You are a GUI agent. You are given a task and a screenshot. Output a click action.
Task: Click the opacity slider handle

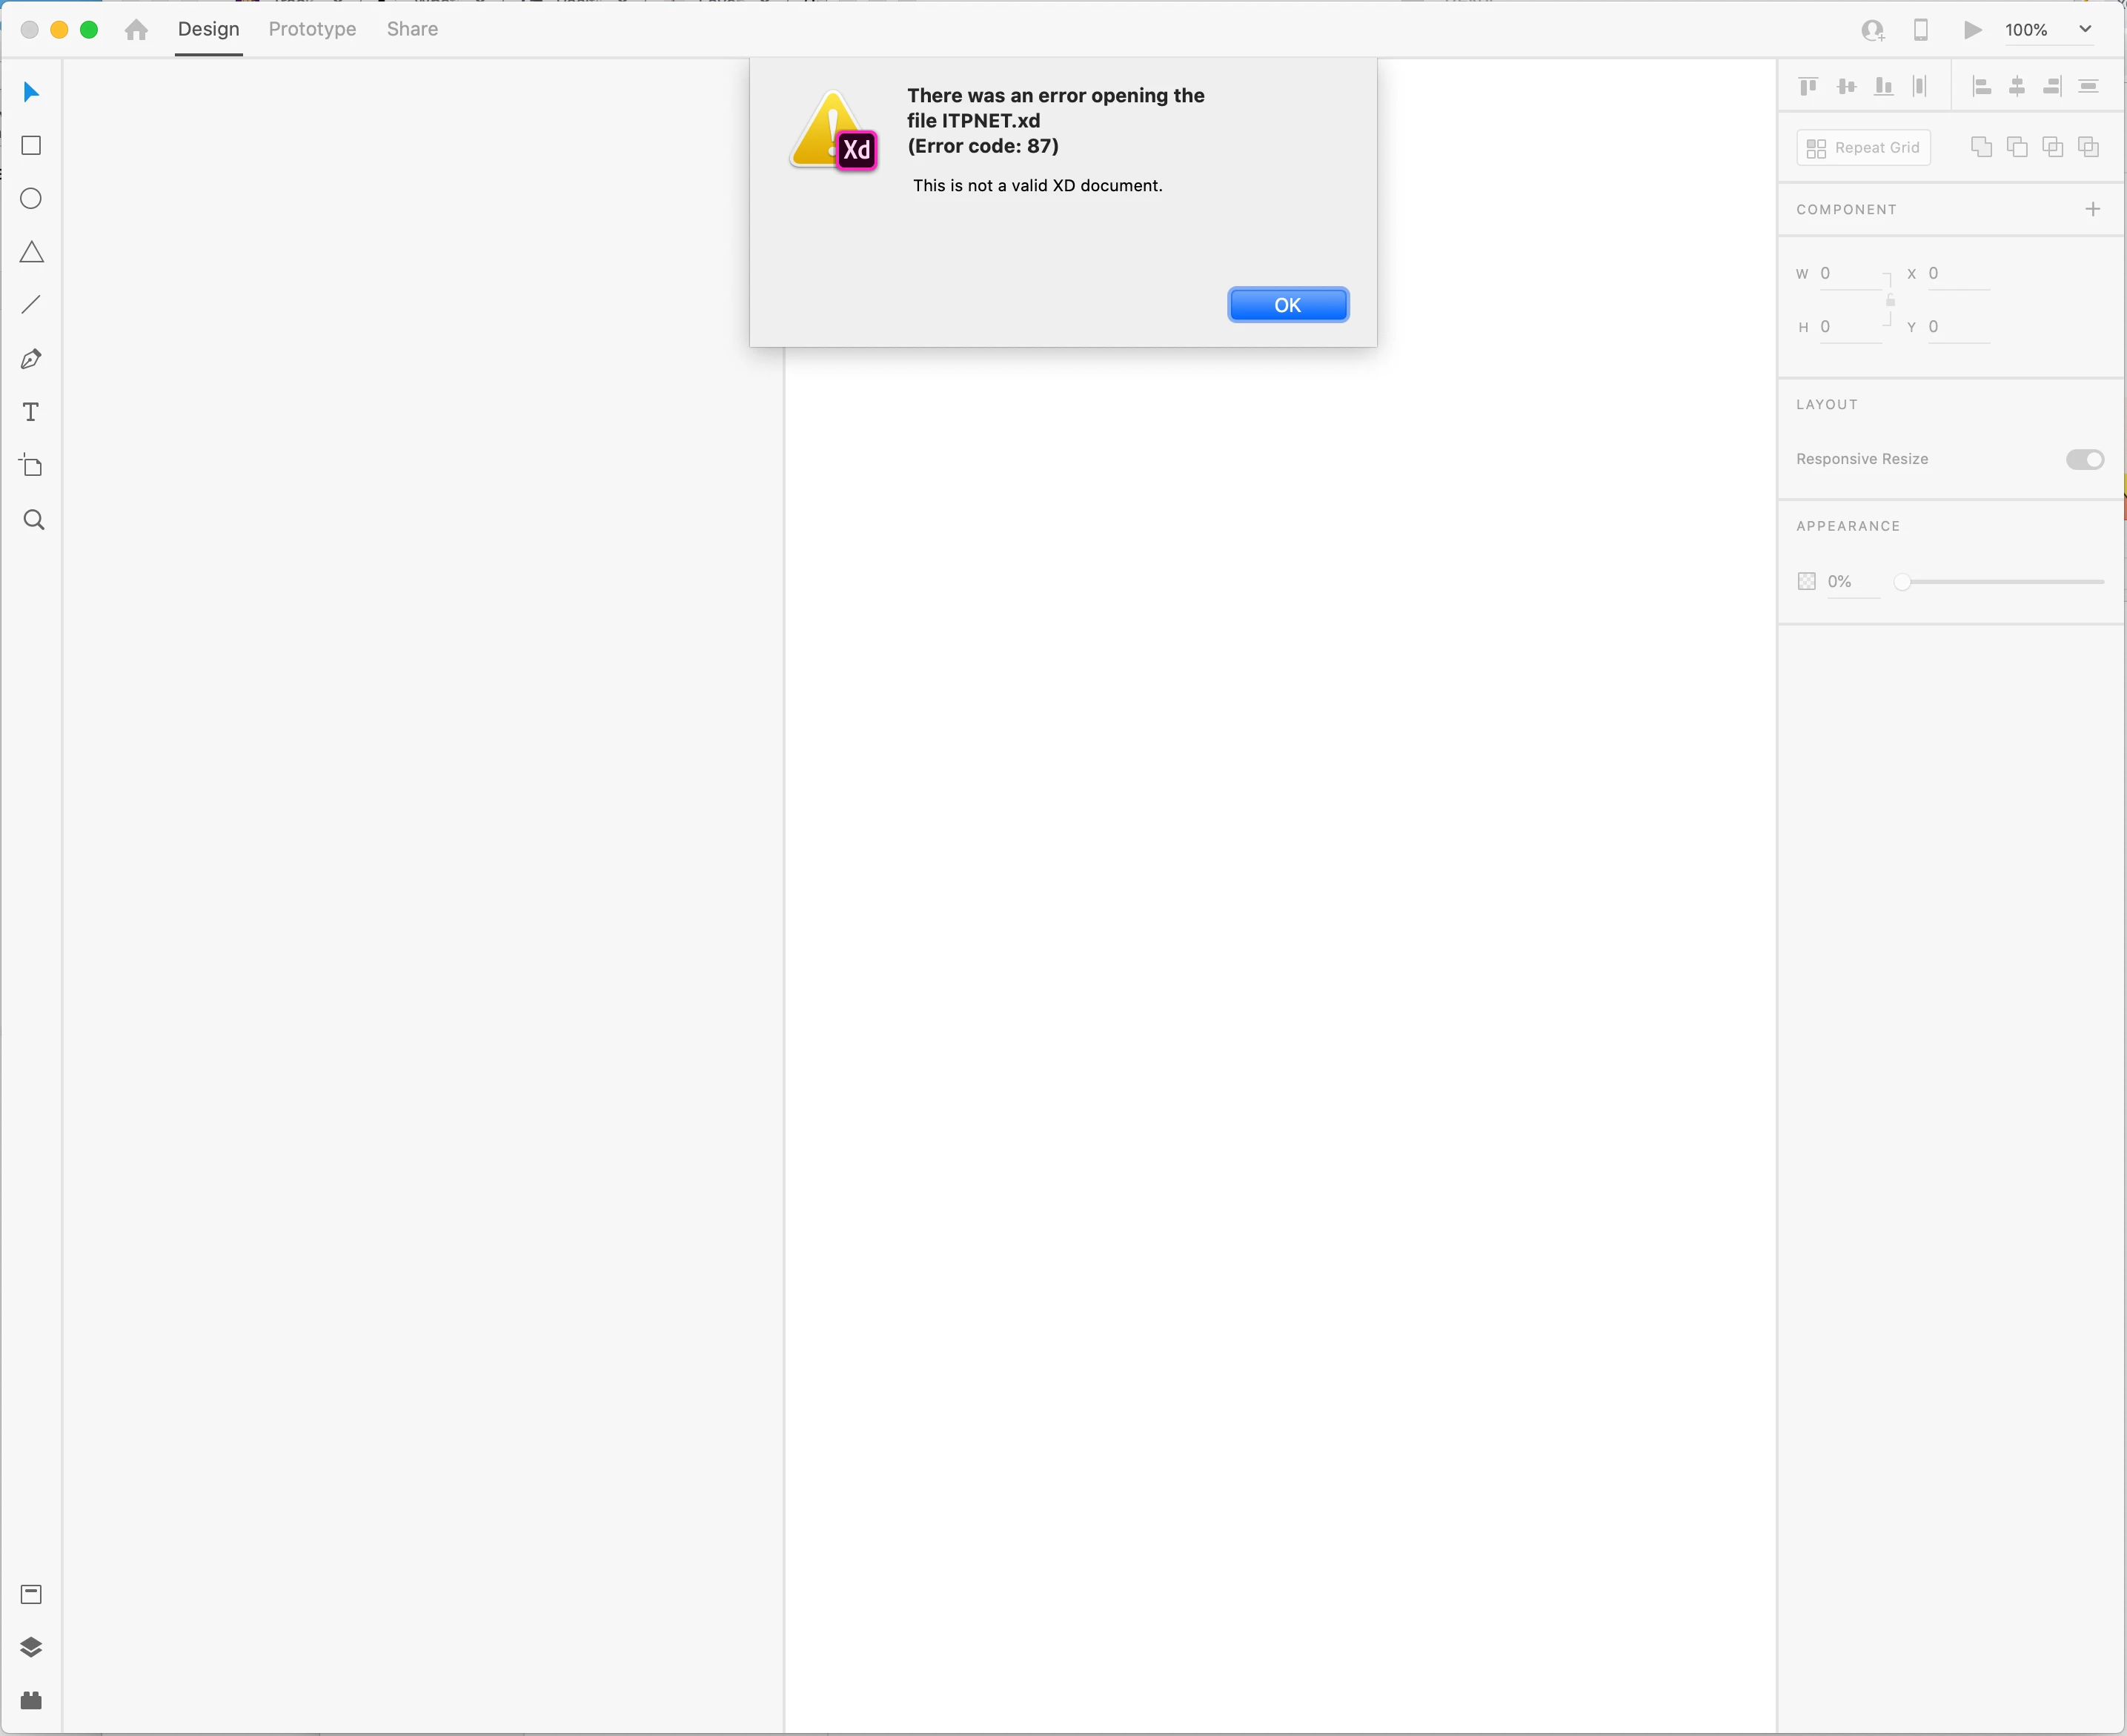click(x=1902, y=582)
